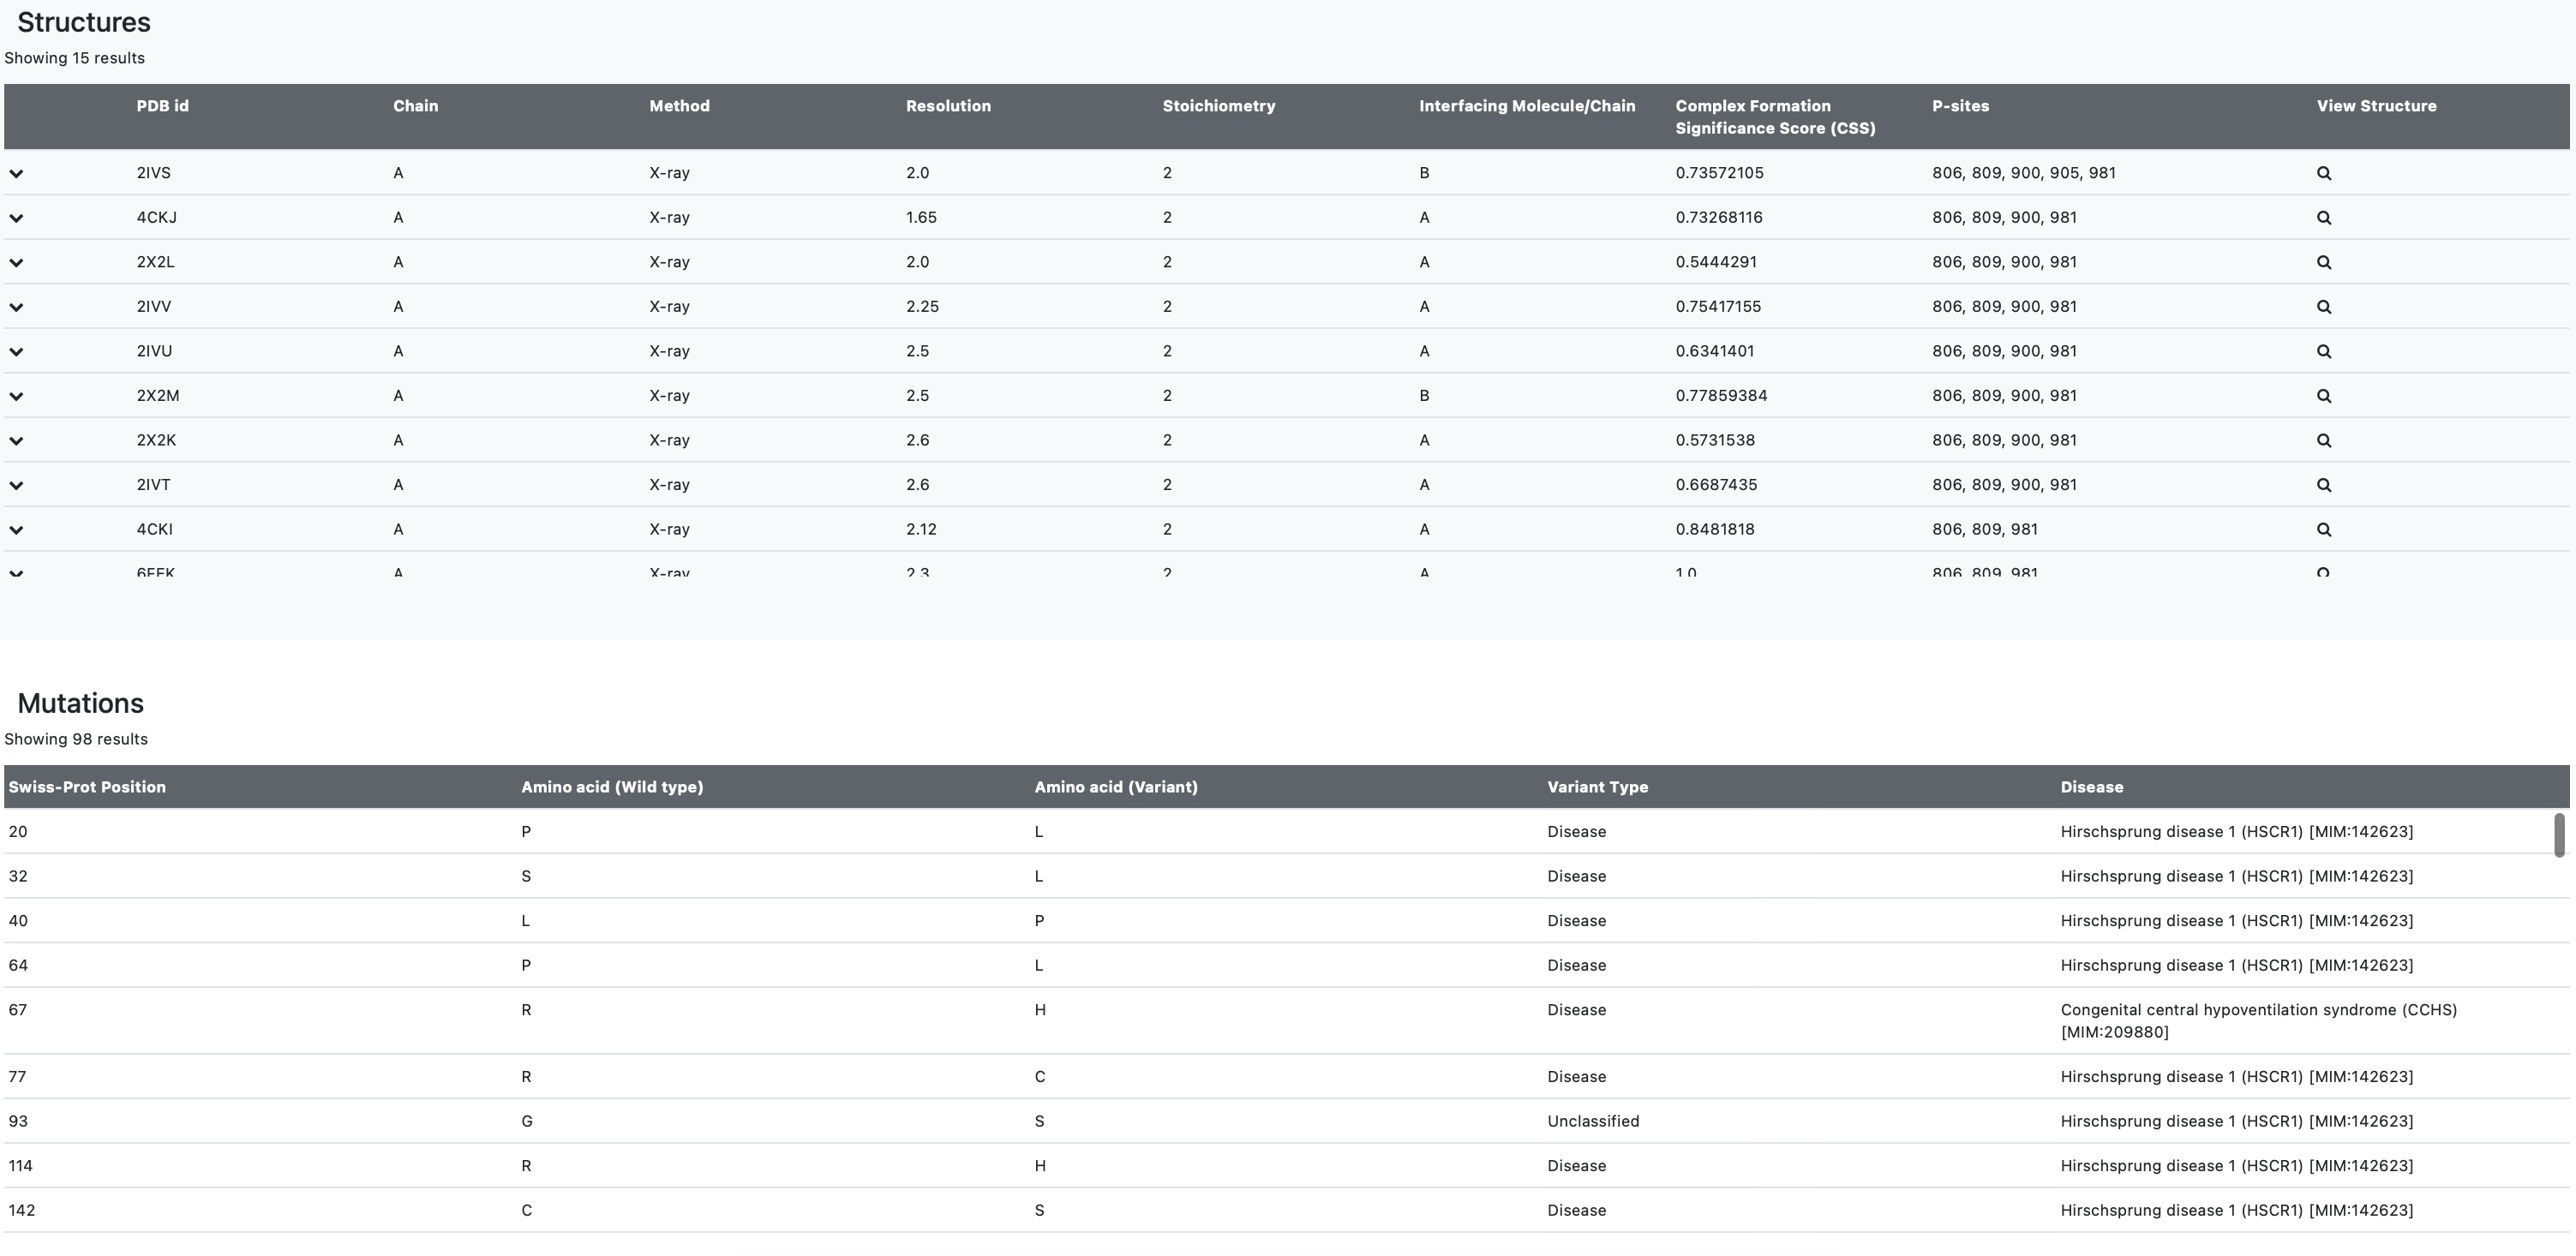Click magnifier icon for 4CKI row
Screen dimensions: 2576x1256
[x=2323, y=529]
